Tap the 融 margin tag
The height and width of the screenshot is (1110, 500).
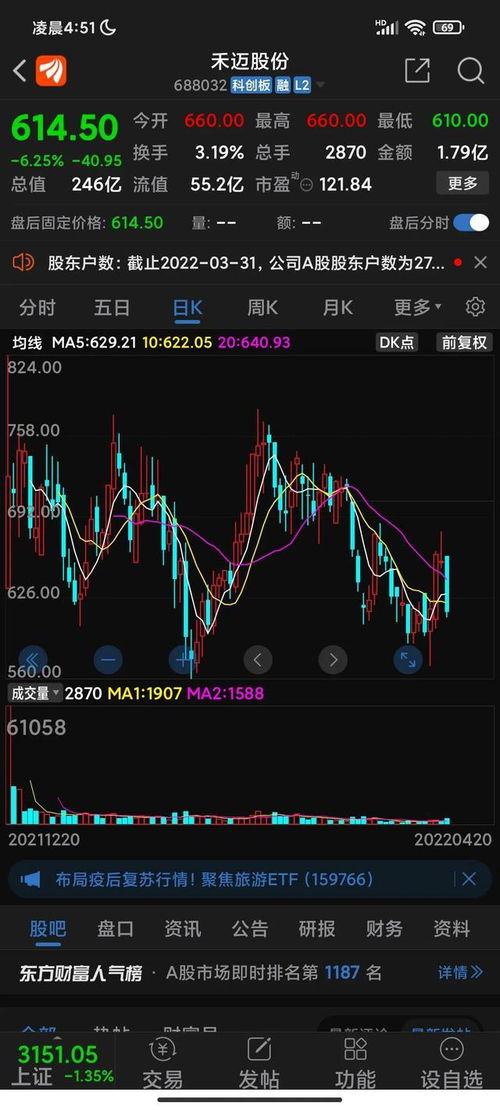[283, 86]
